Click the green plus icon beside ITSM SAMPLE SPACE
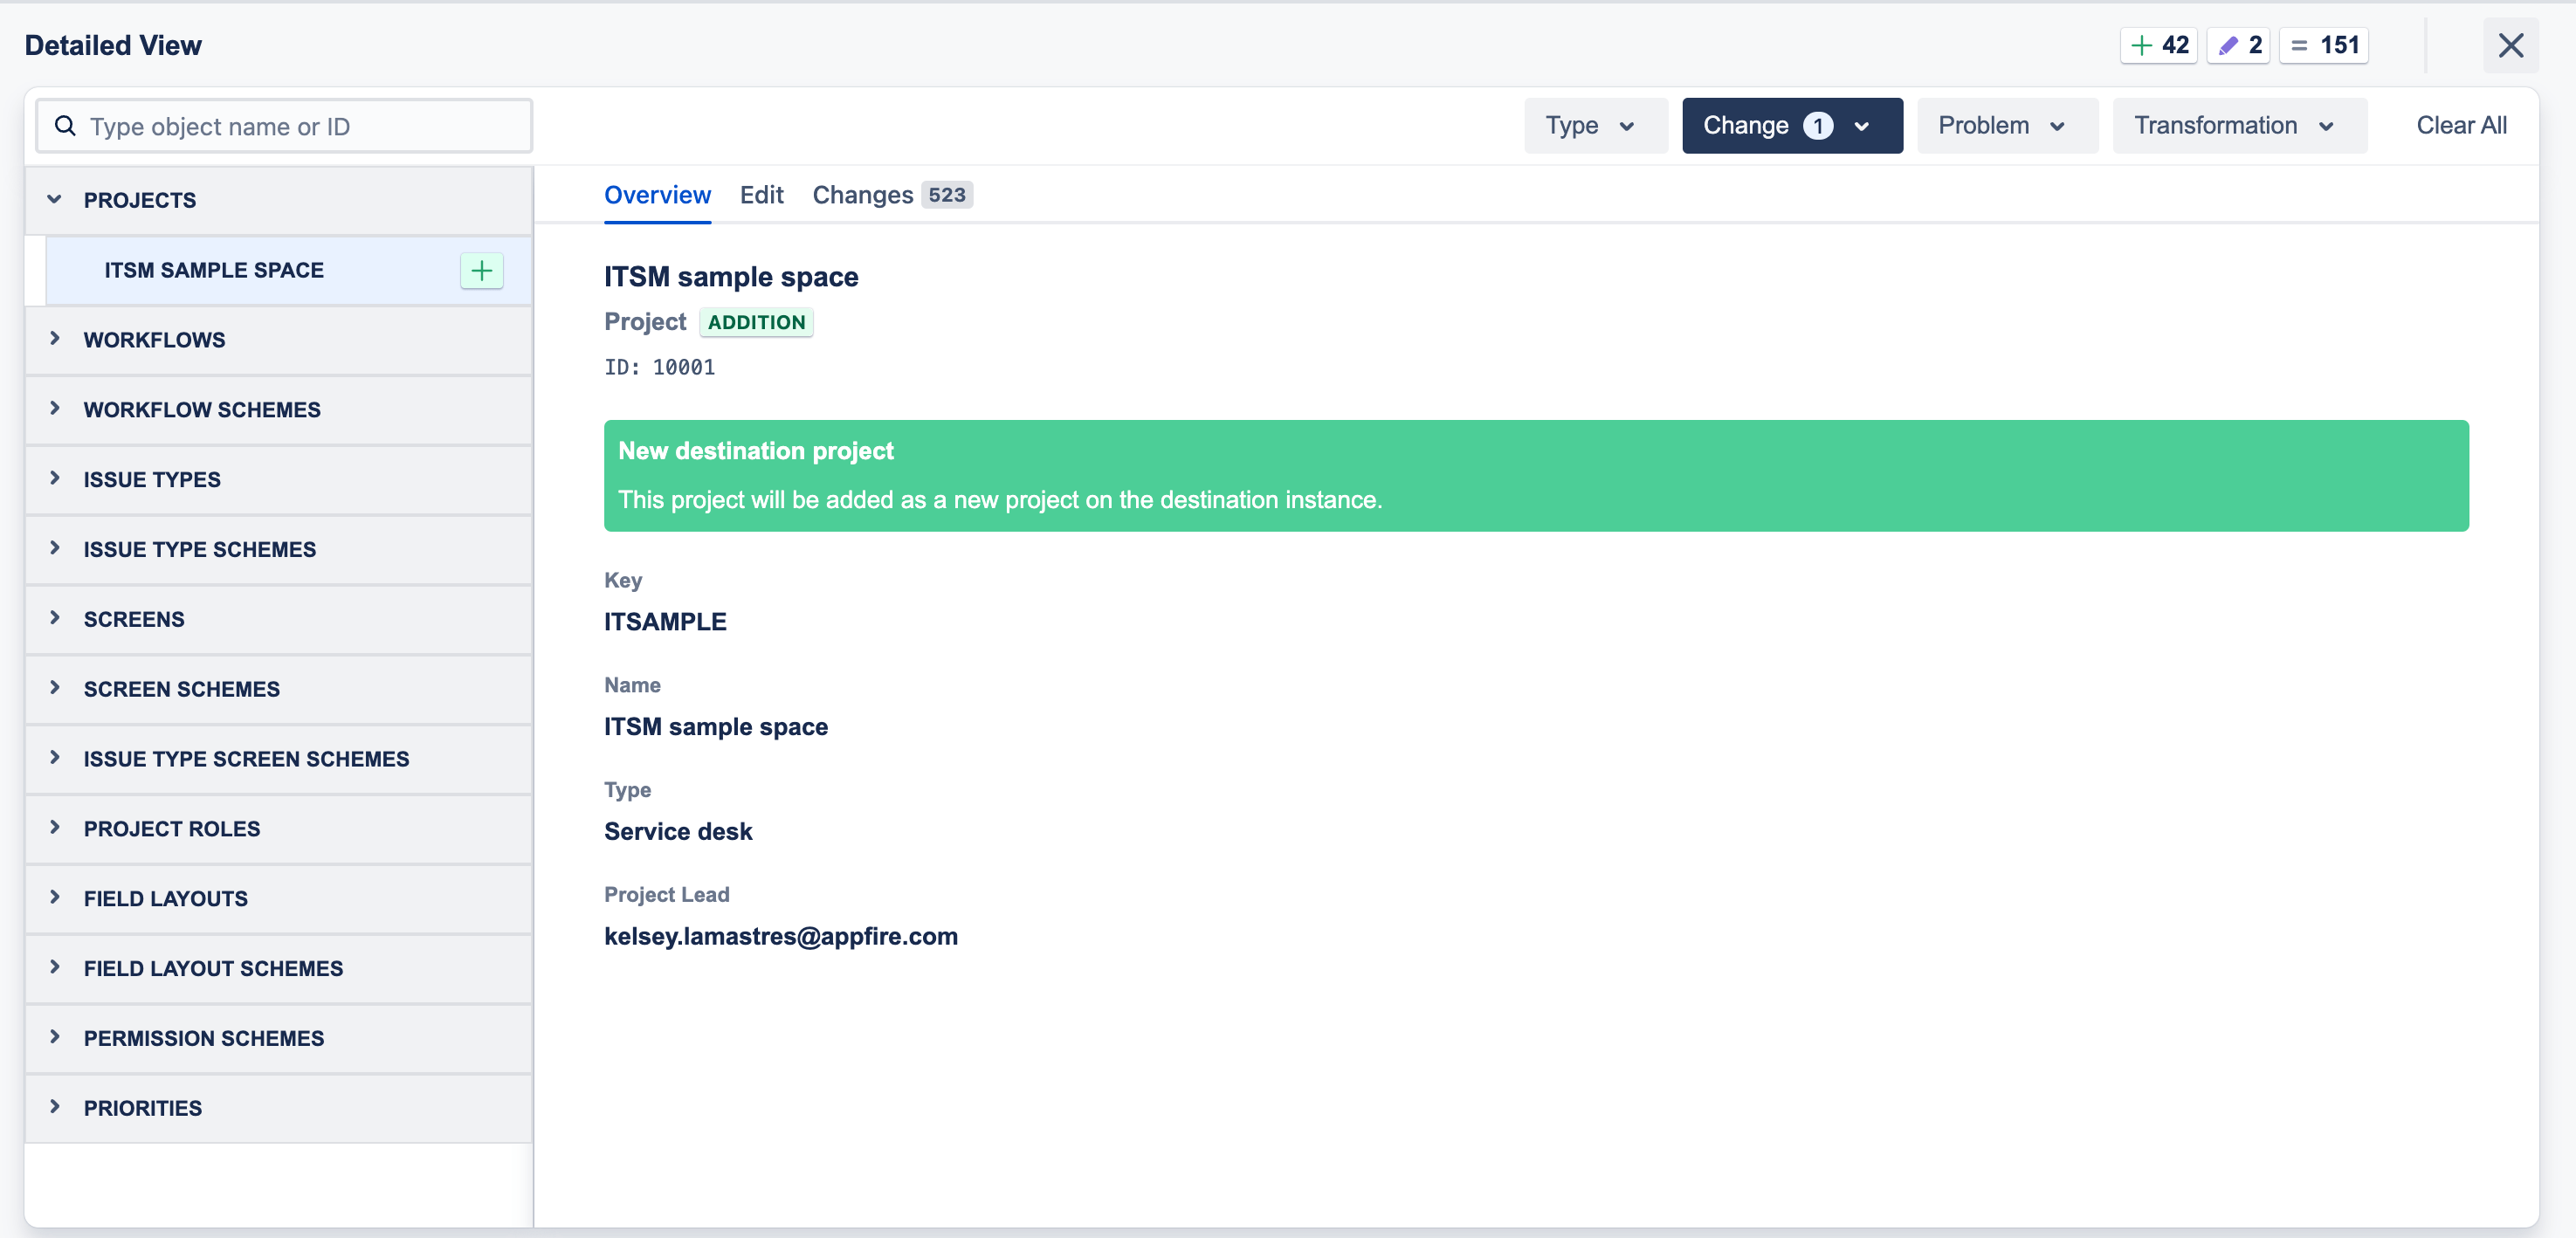 point(481,271)
